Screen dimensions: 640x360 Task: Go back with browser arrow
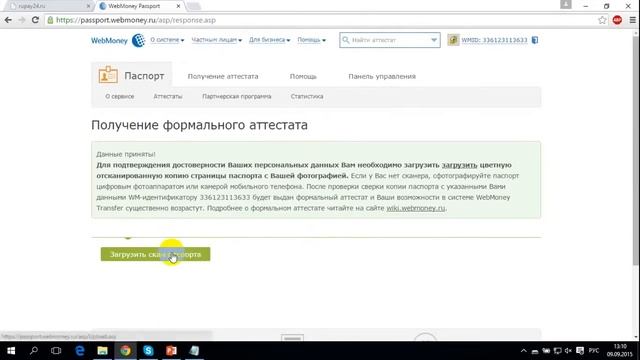(8, 20)
